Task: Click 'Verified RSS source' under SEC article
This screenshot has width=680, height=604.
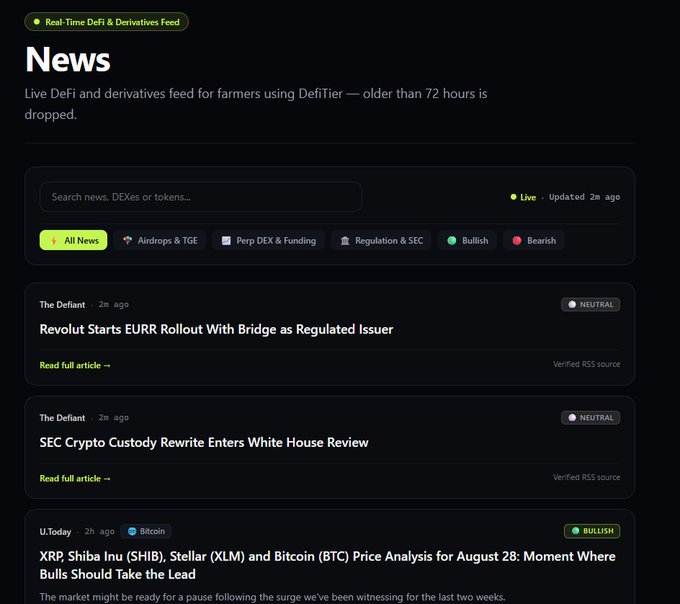Action: [x=586, y=477]
